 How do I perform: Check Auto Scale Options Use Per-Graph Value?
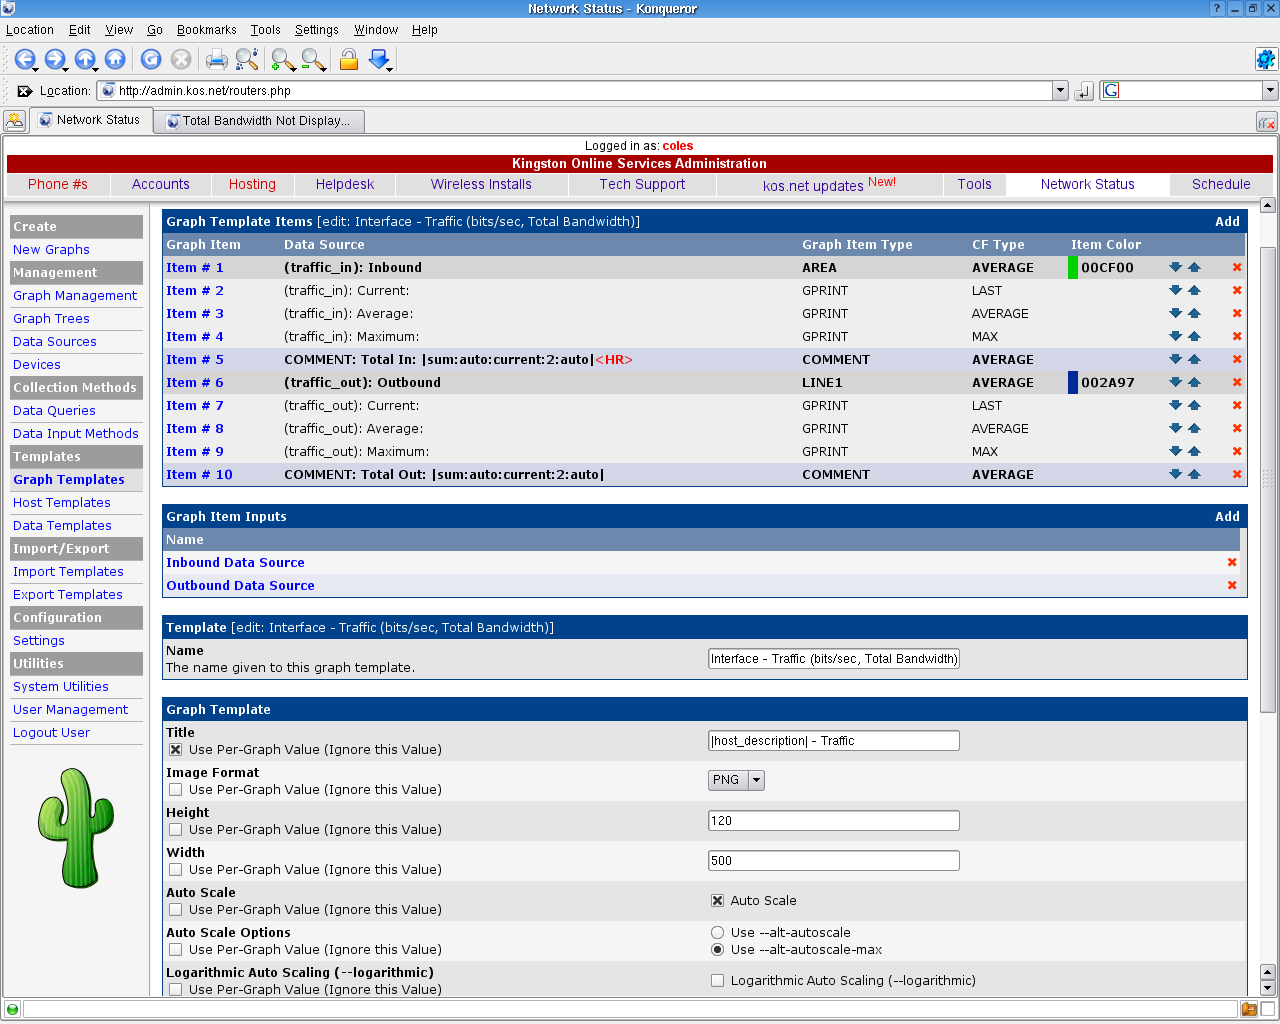[x=176, y=949]
